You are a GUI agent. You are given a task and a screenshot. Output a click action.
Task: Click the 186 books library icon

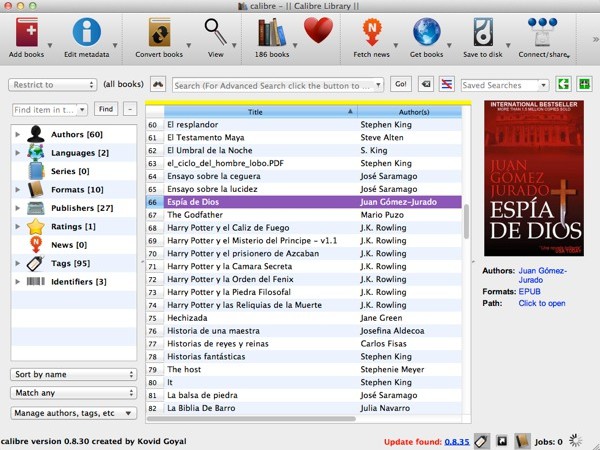(x=272, y=33)
